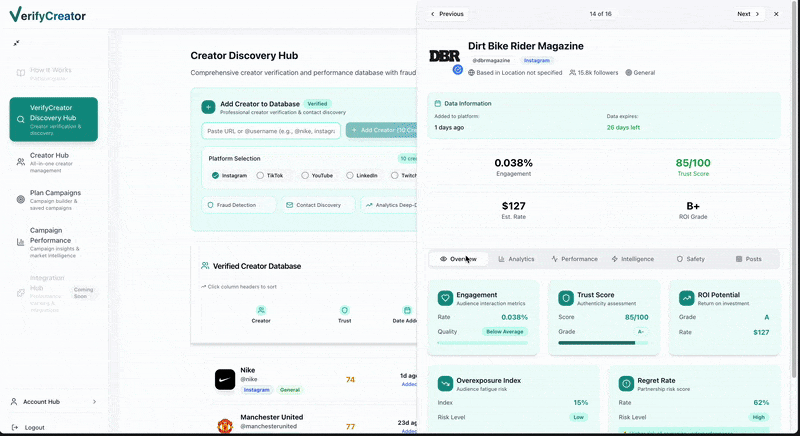Screen dimensions: 800x436
Task: Select the YouTube platform radio
Action: [305, 175]
